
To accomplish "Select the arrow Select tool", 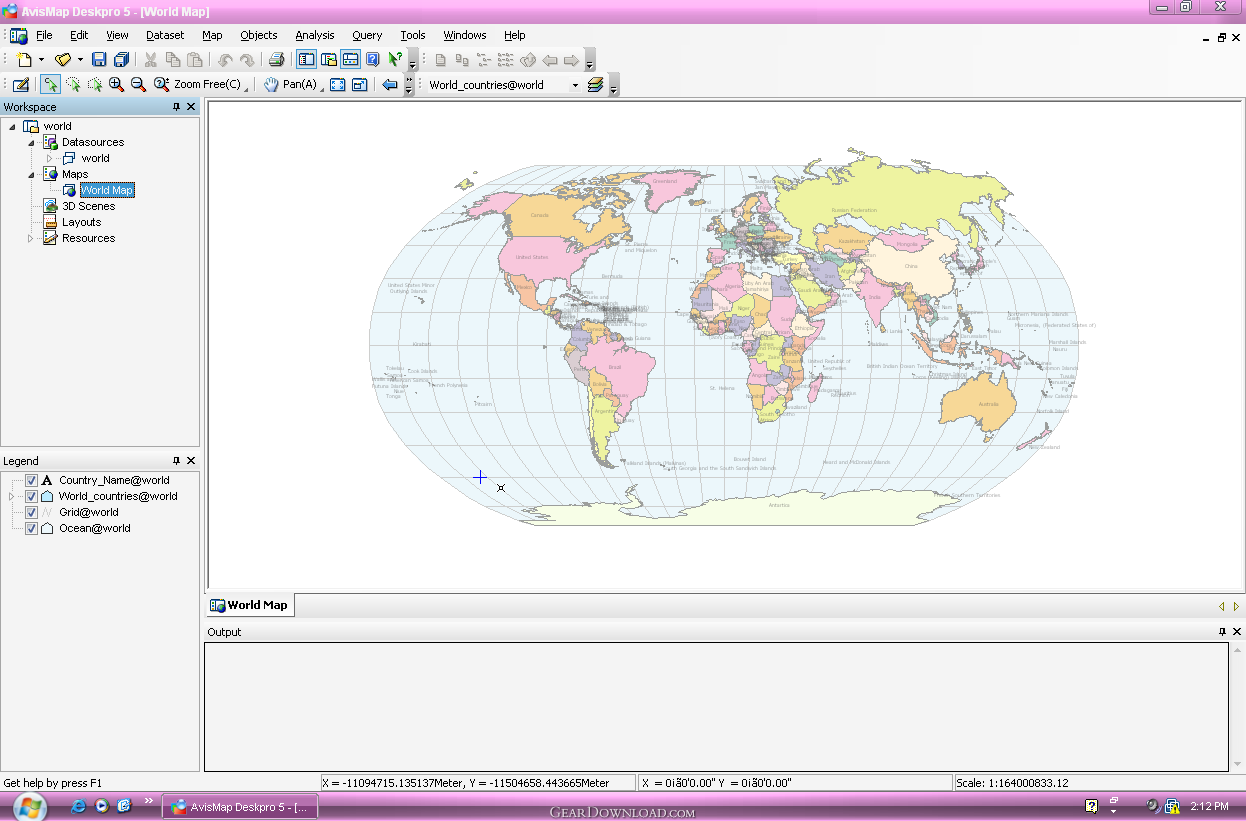I will 50,85.
